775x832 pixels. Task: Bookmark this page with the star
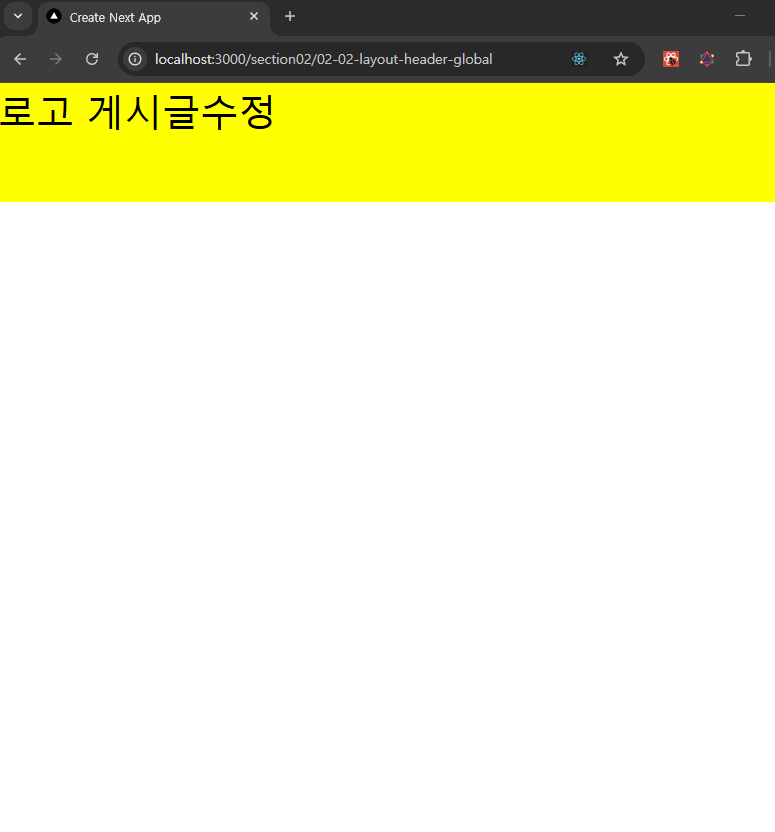click(x=621, y=59)
